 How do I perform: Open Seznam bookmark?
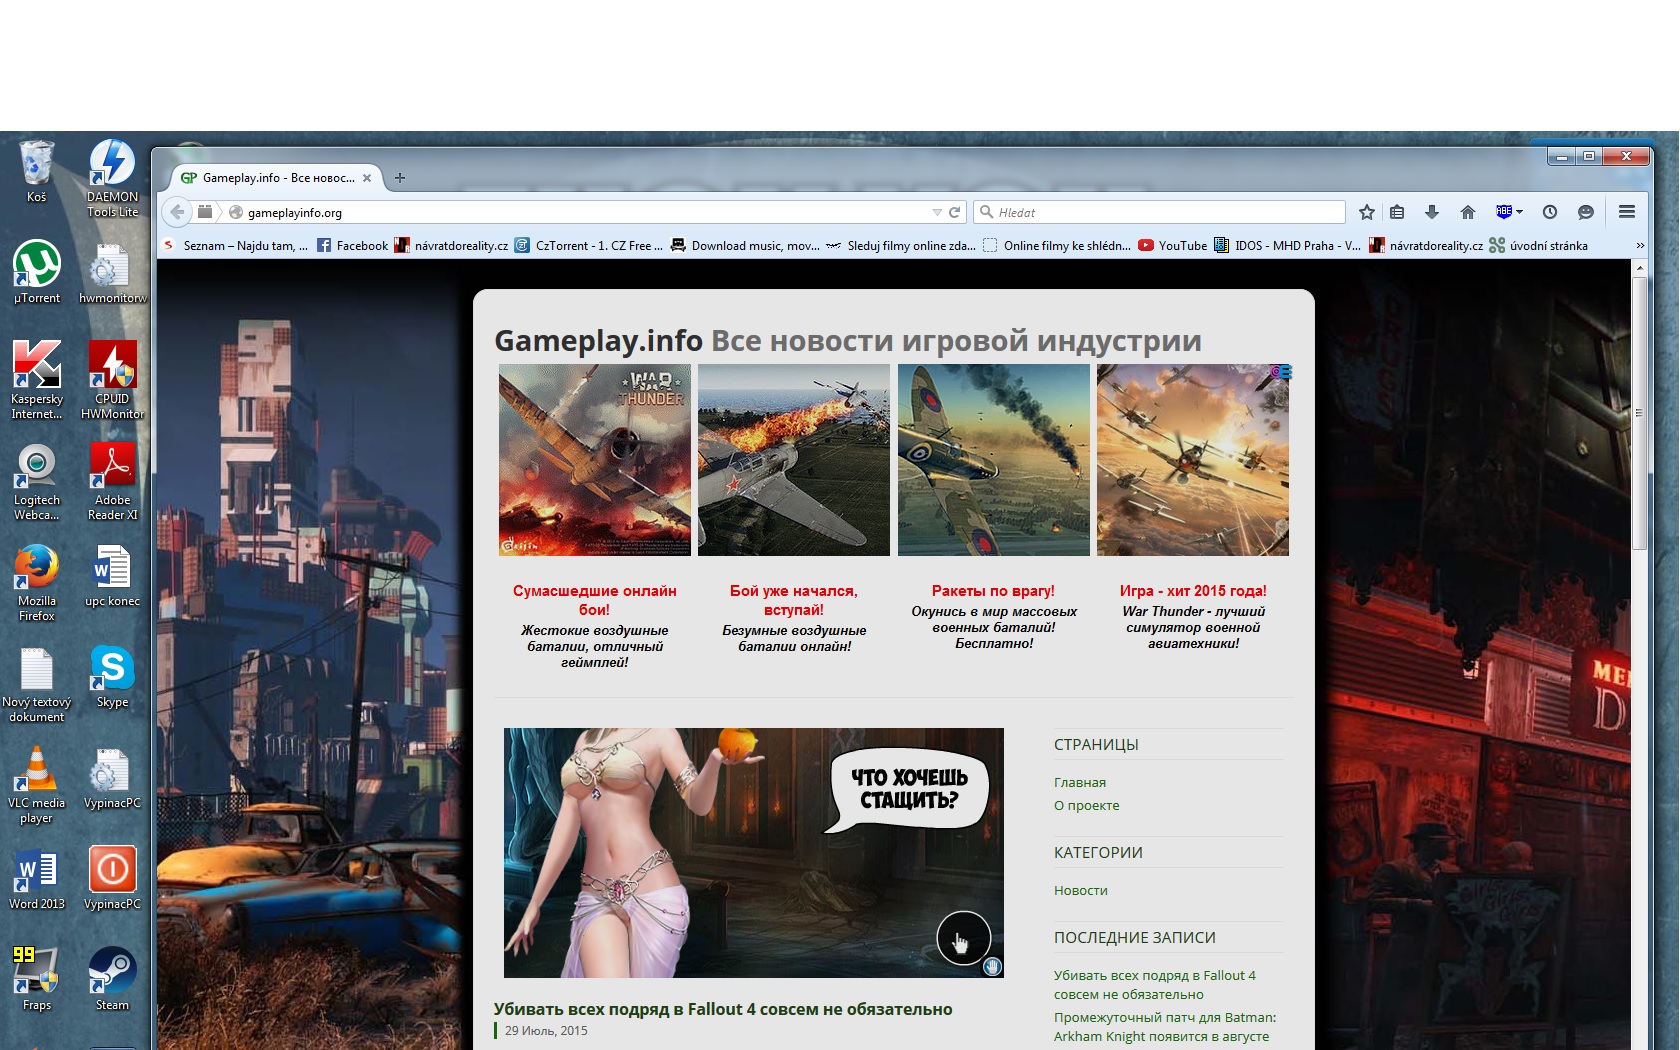(236, 245)
